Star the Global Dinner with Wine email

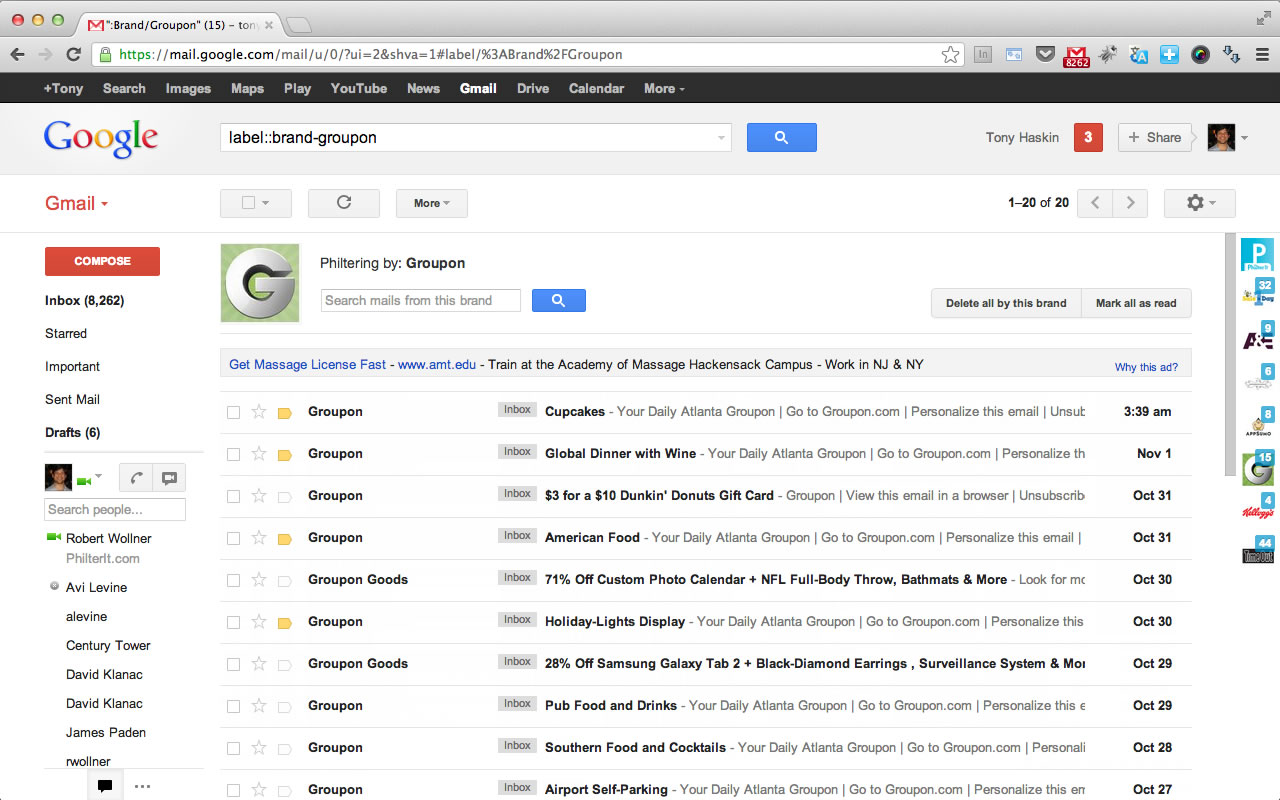click(259, 453)
